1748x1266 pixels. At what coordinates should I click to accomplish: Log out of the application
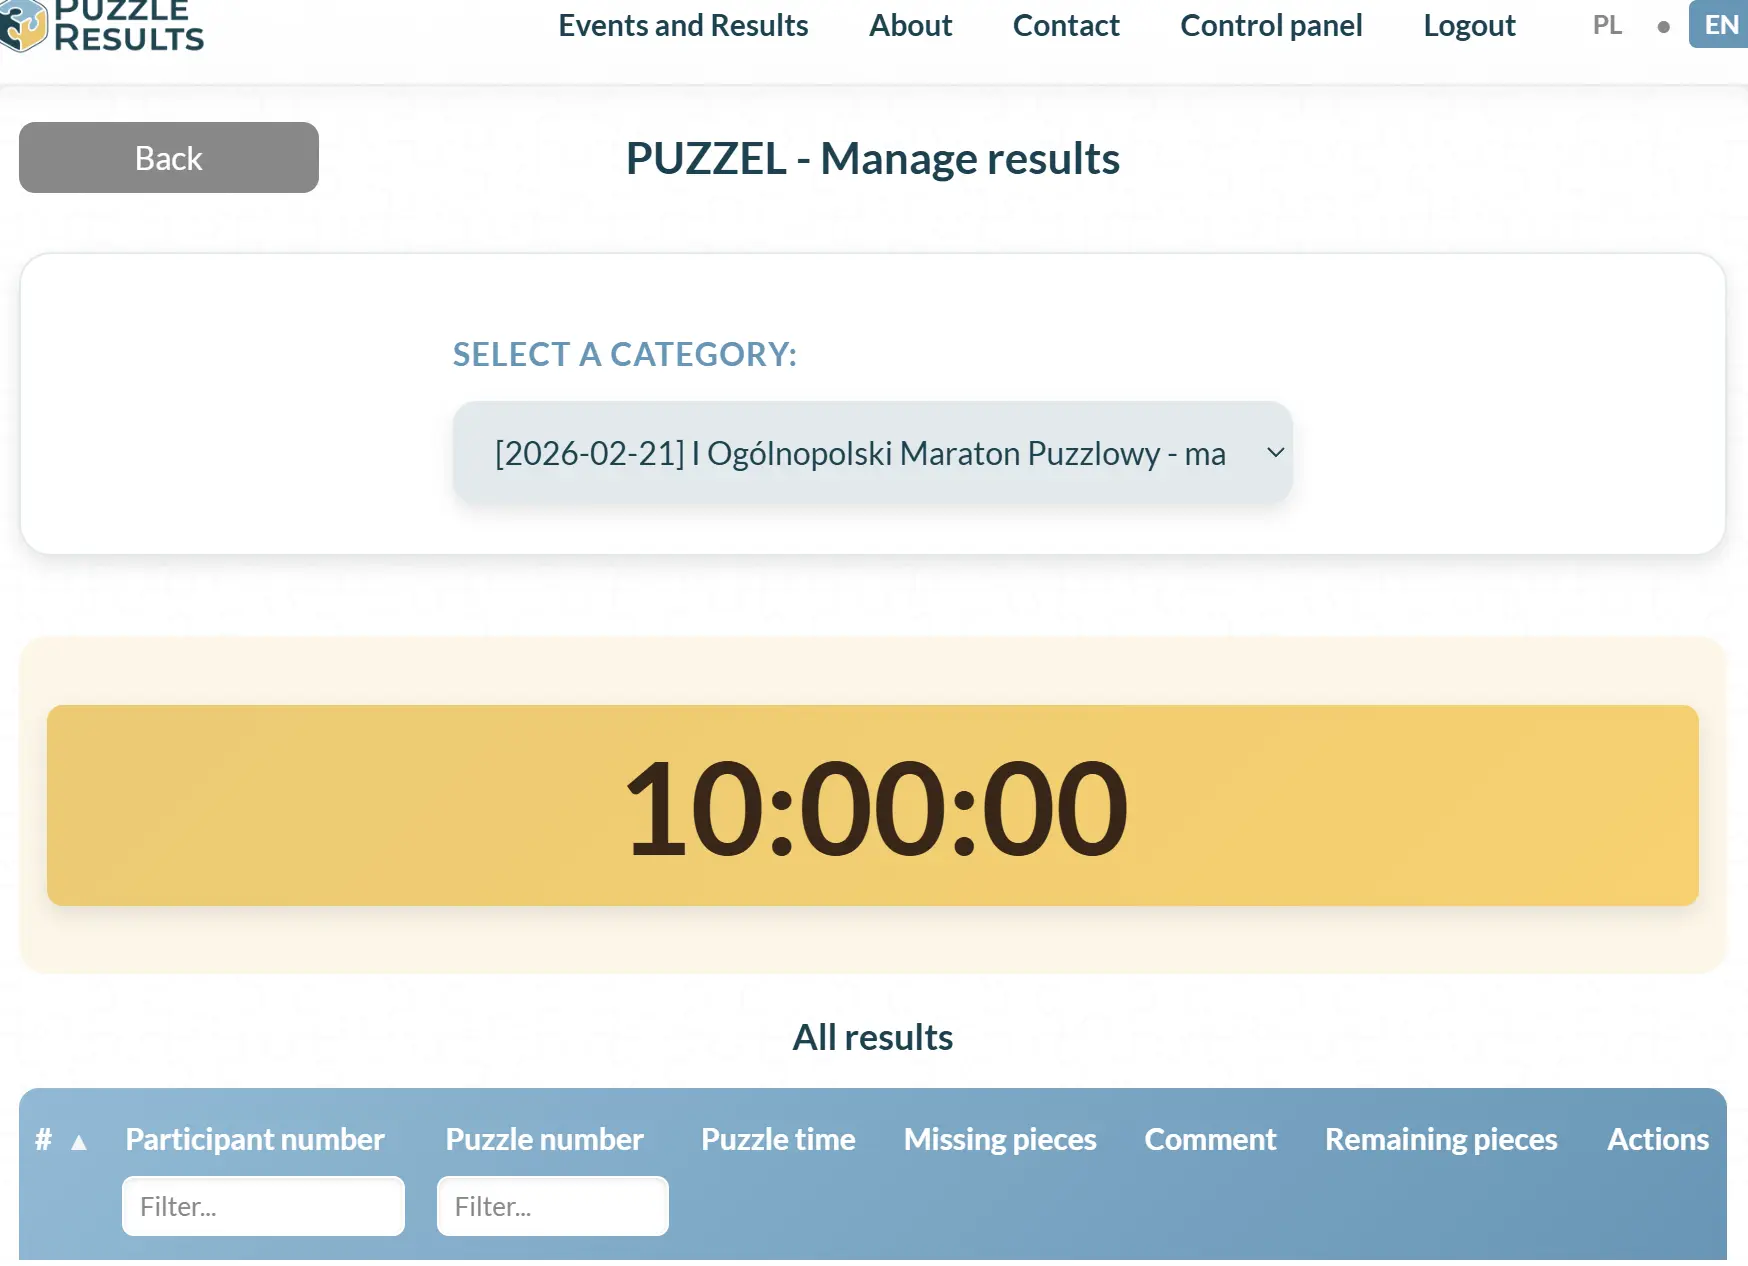pos(1468,25)
